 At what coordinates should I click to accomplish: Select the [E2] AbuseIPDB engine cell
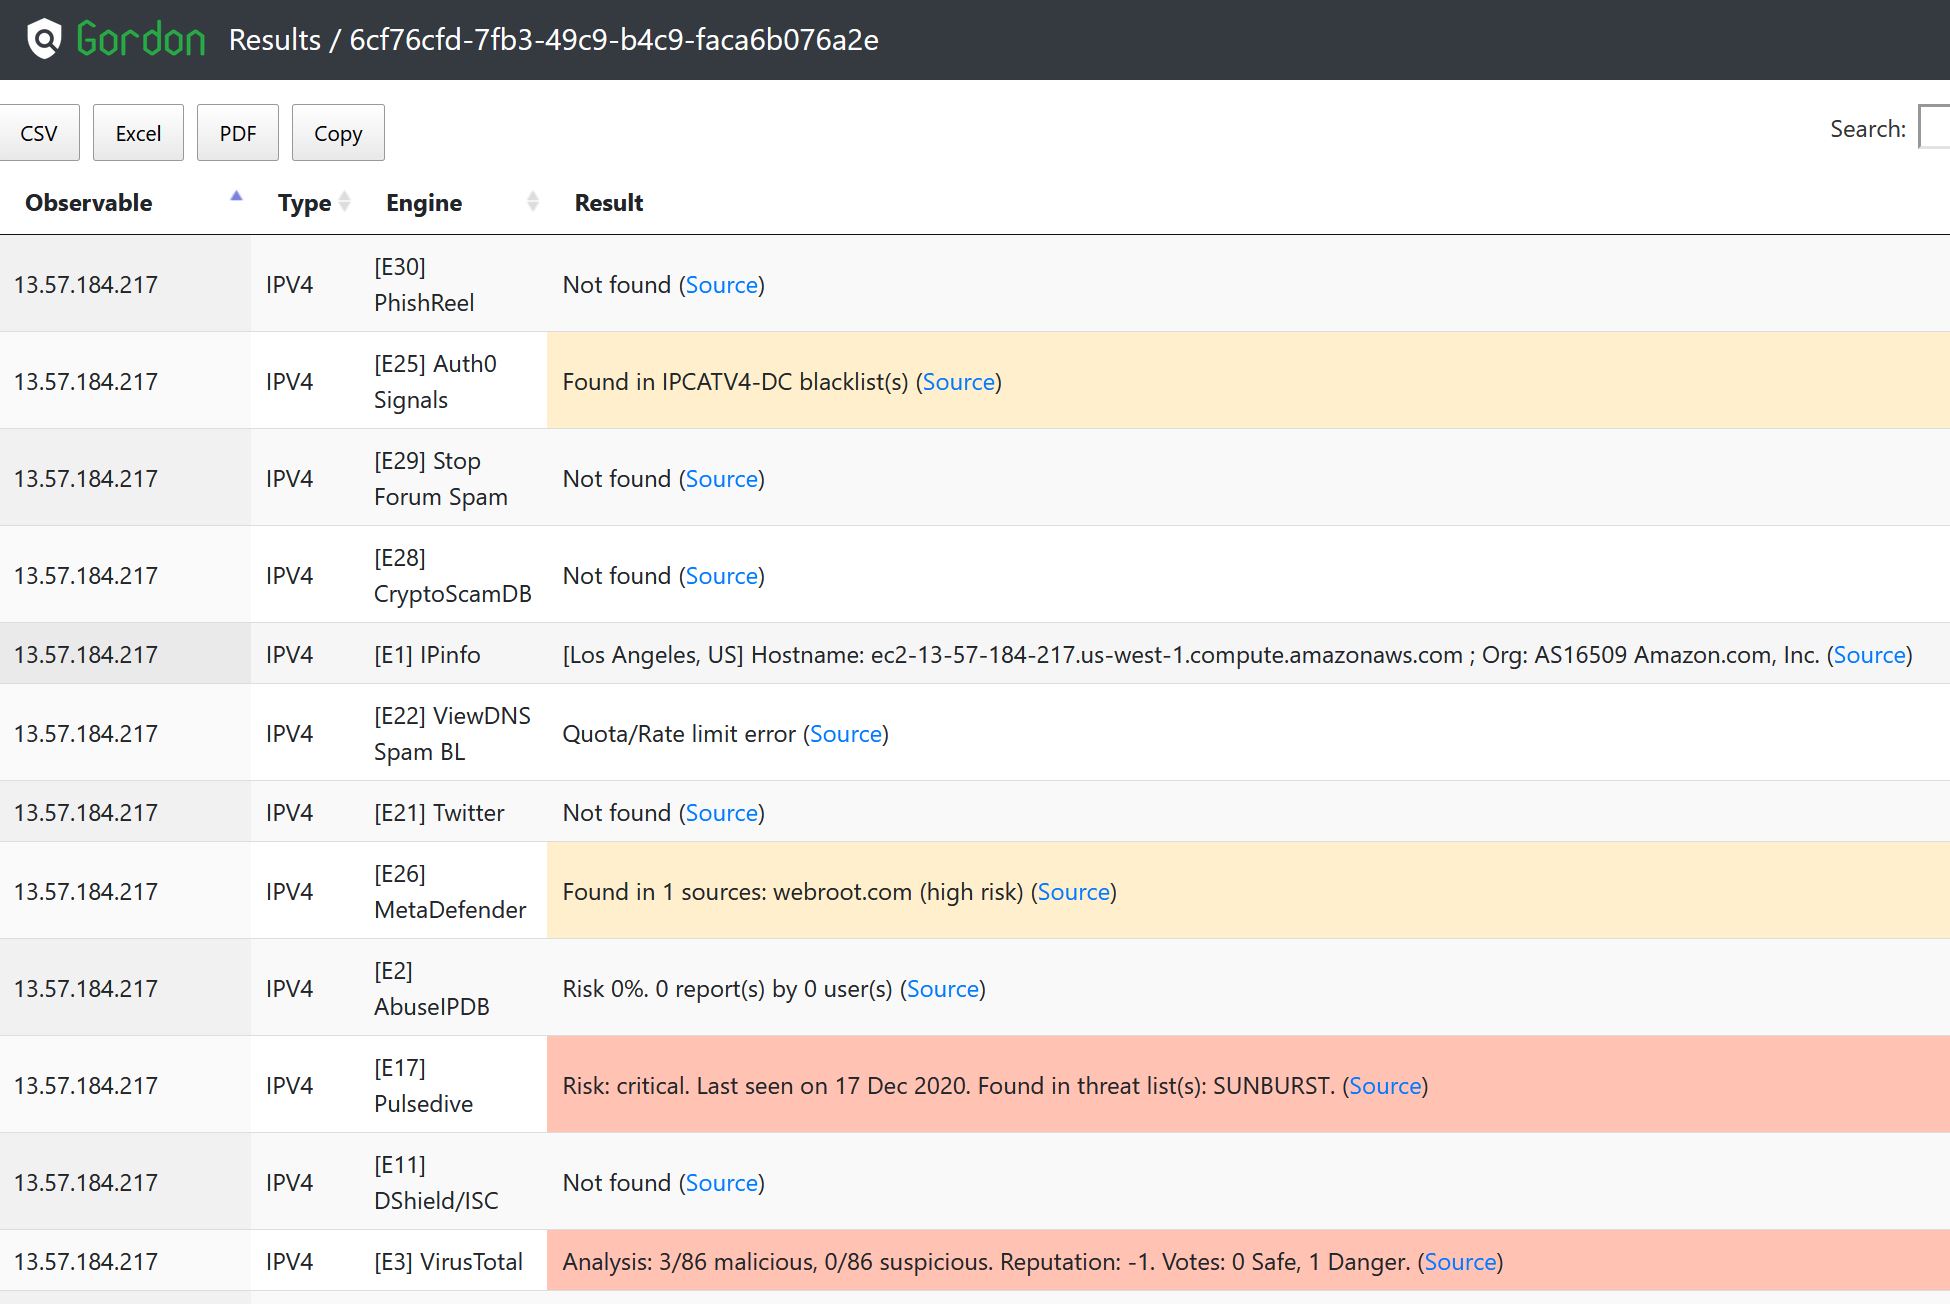tap(454, 989)
